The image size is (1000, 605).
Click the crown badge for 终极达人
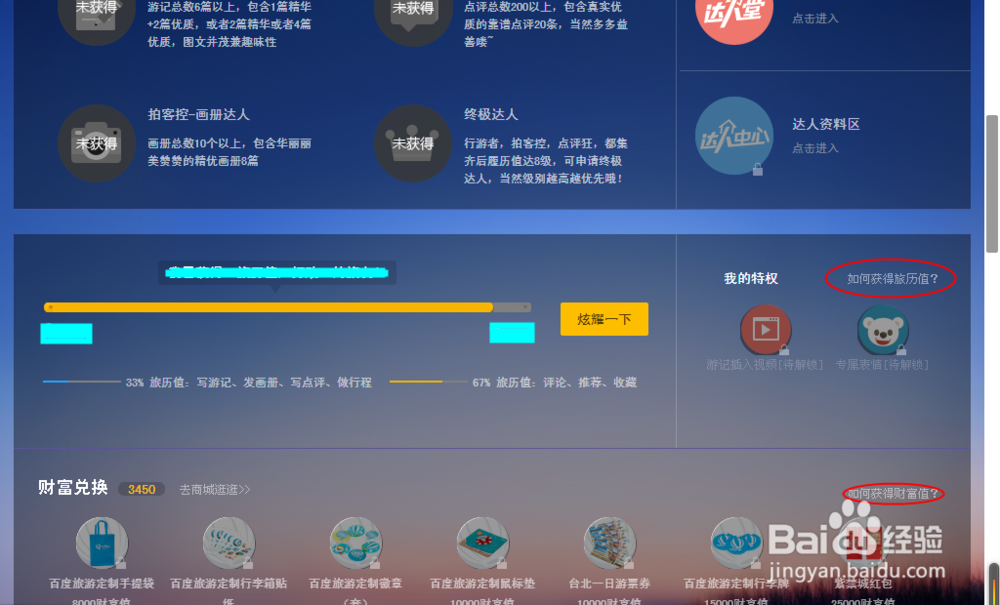click(x=412, y=143)
